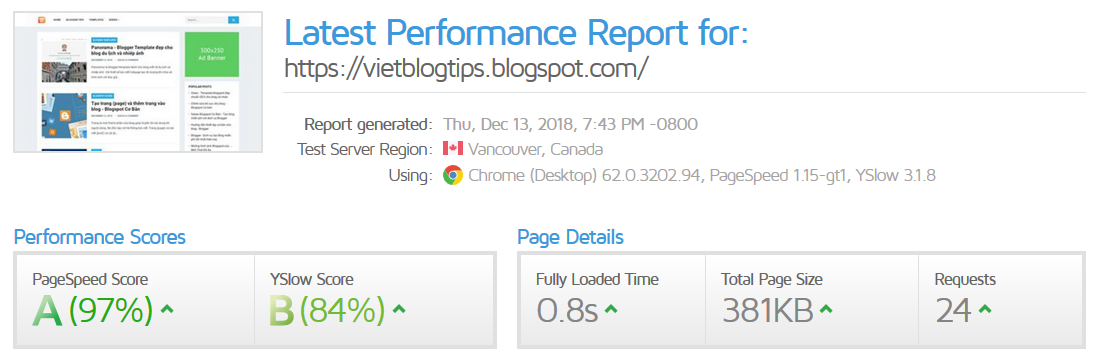
Task: Click the green arrow beside YSlow 84%
Action: tap(399, 308)
